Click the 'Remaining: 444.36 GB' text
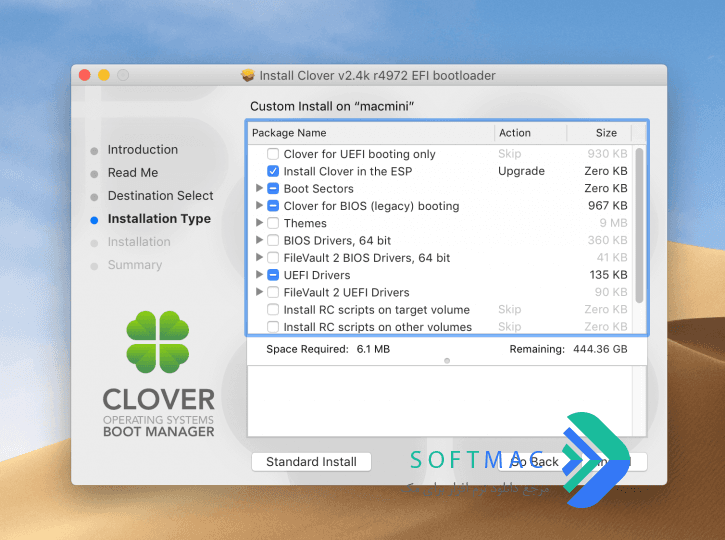 point(568,349)
